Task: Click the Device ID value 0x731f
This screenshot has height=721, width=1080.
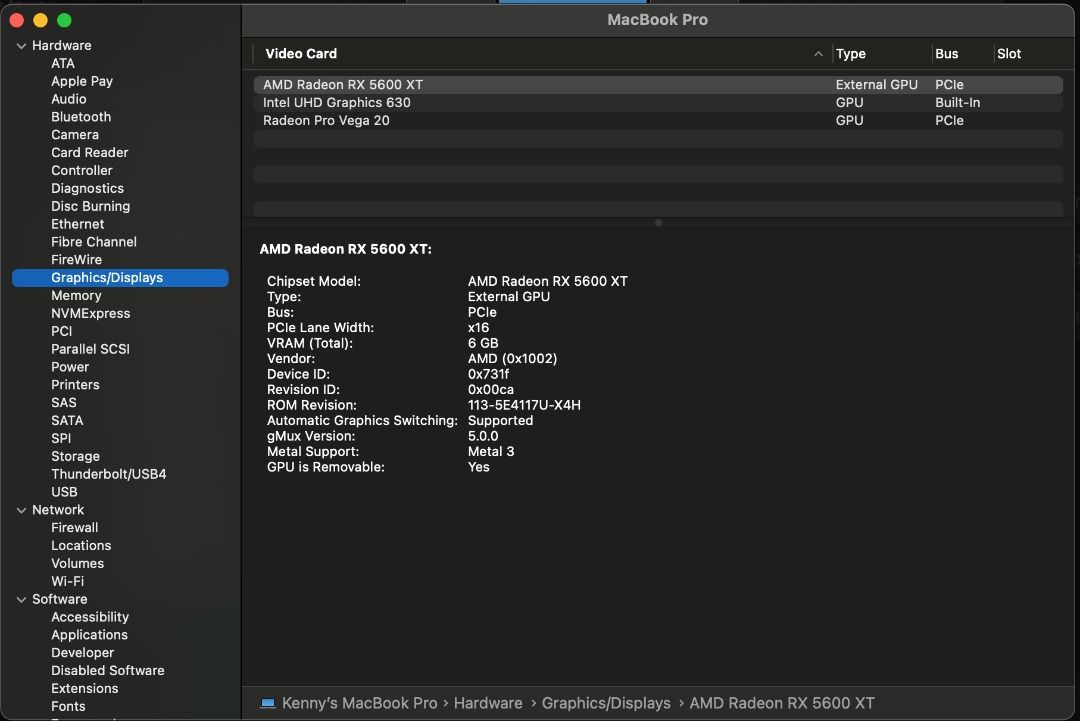Action: [x=488, y=374]
